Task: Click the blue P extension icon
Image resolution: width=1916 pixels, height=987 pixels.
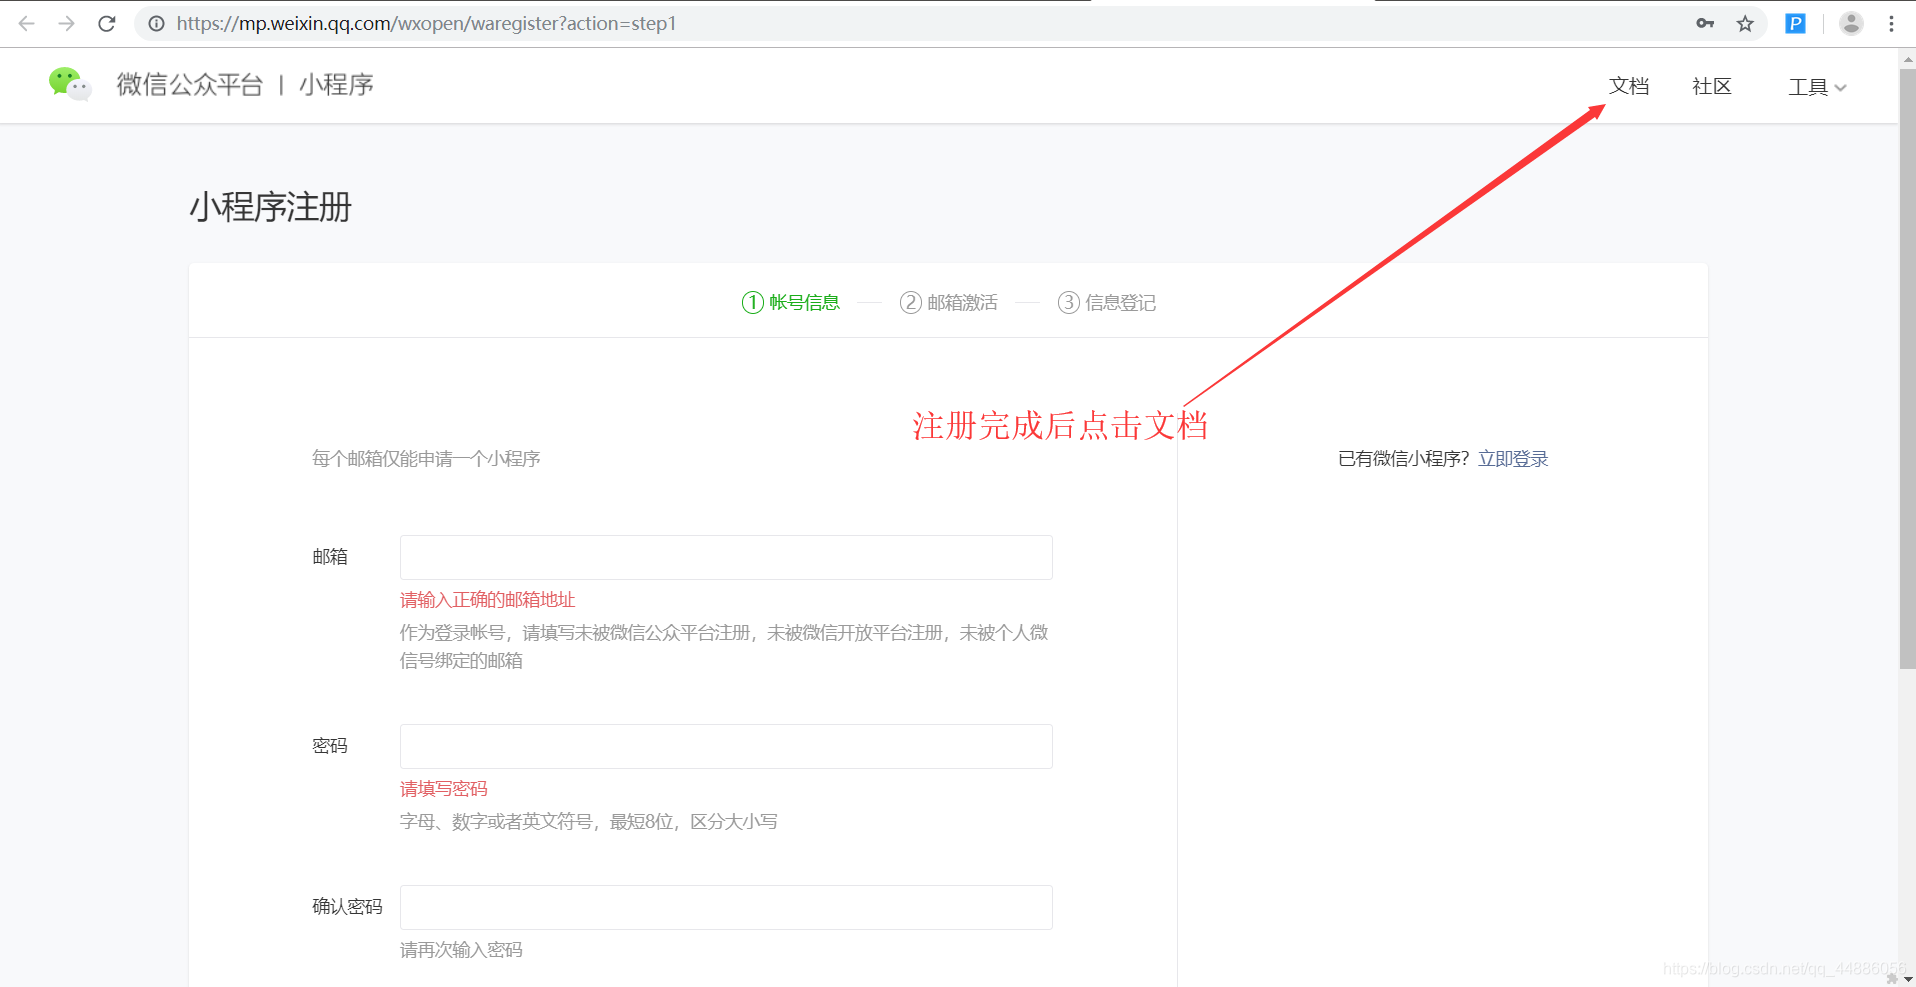Action: tap(1796, 23)
